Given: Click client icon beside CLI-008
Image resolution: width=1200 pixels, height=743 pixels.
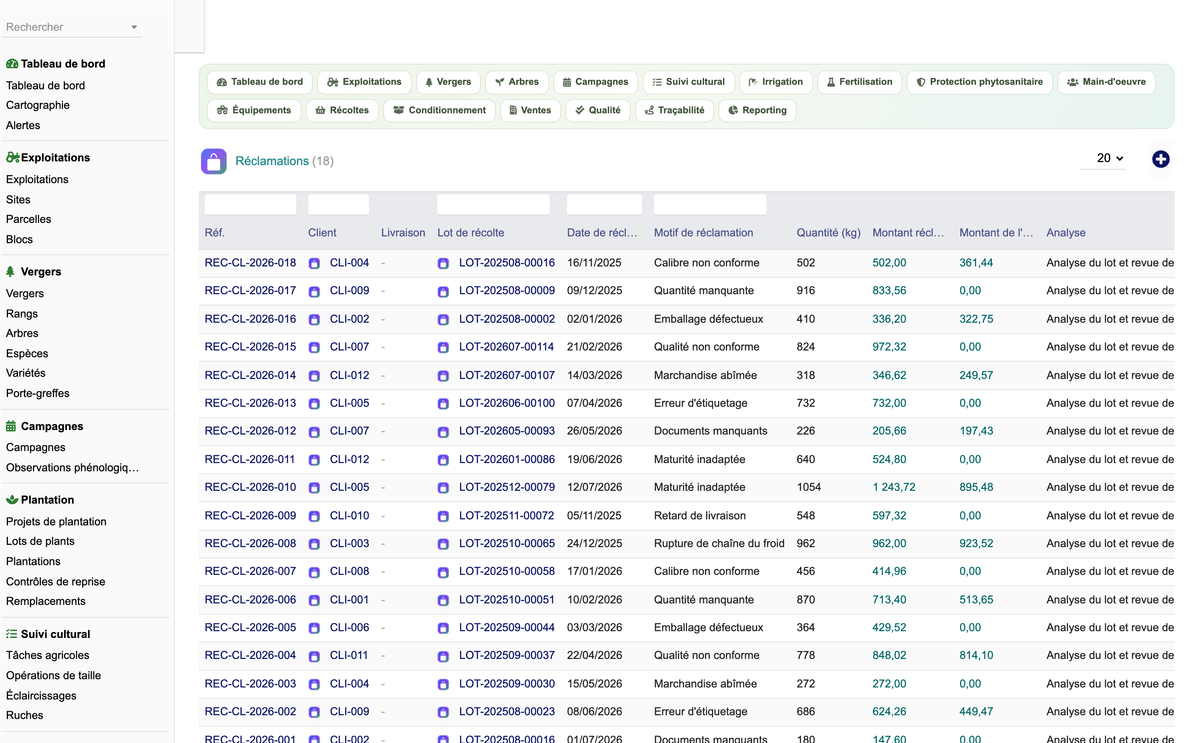Looking at the screenshot, I should click(x=314, y=573).
